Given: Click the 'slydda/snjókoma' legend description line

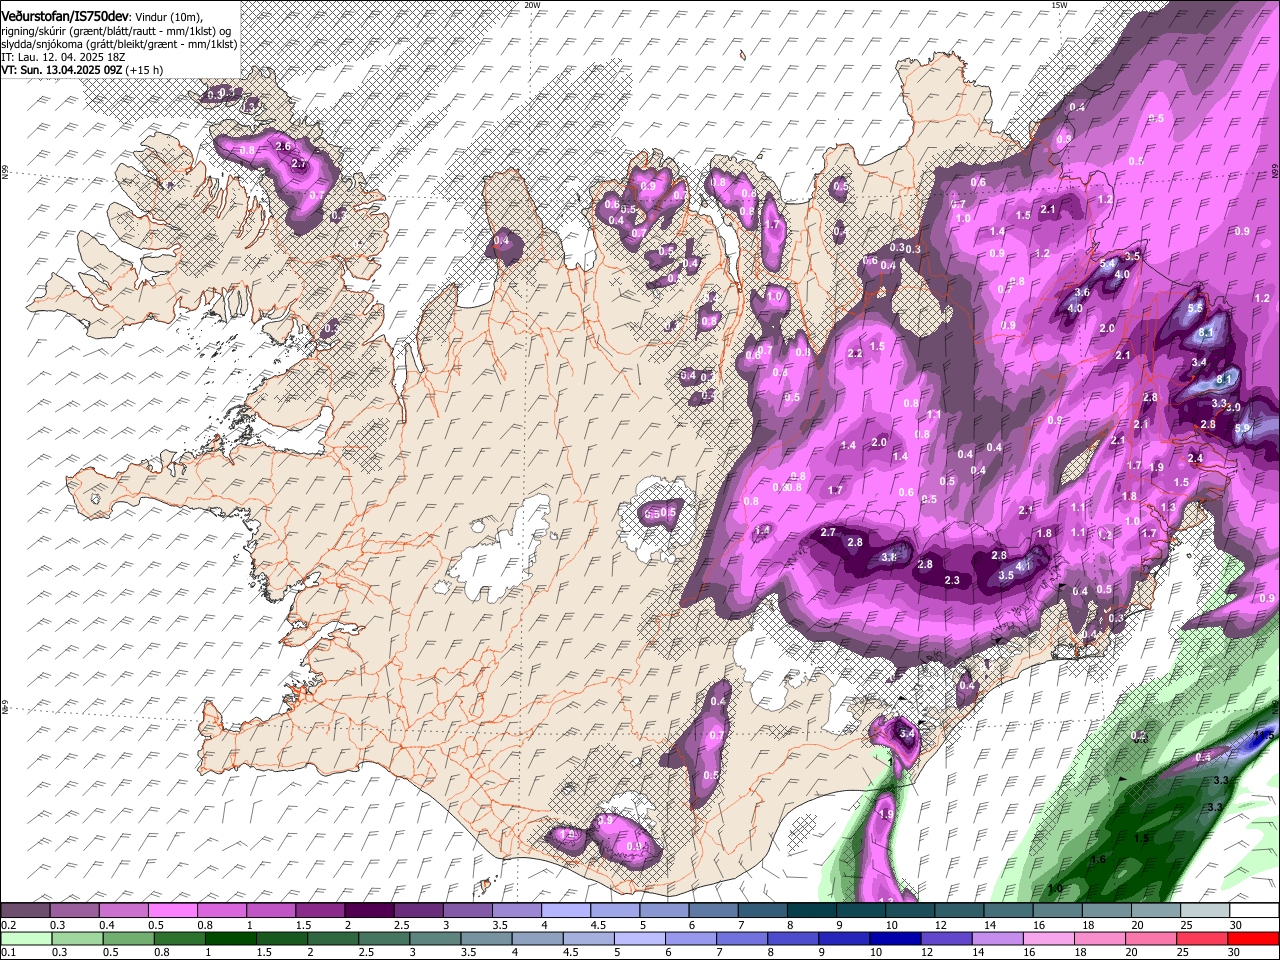Looking at the screenshot, I should (119, 44).
